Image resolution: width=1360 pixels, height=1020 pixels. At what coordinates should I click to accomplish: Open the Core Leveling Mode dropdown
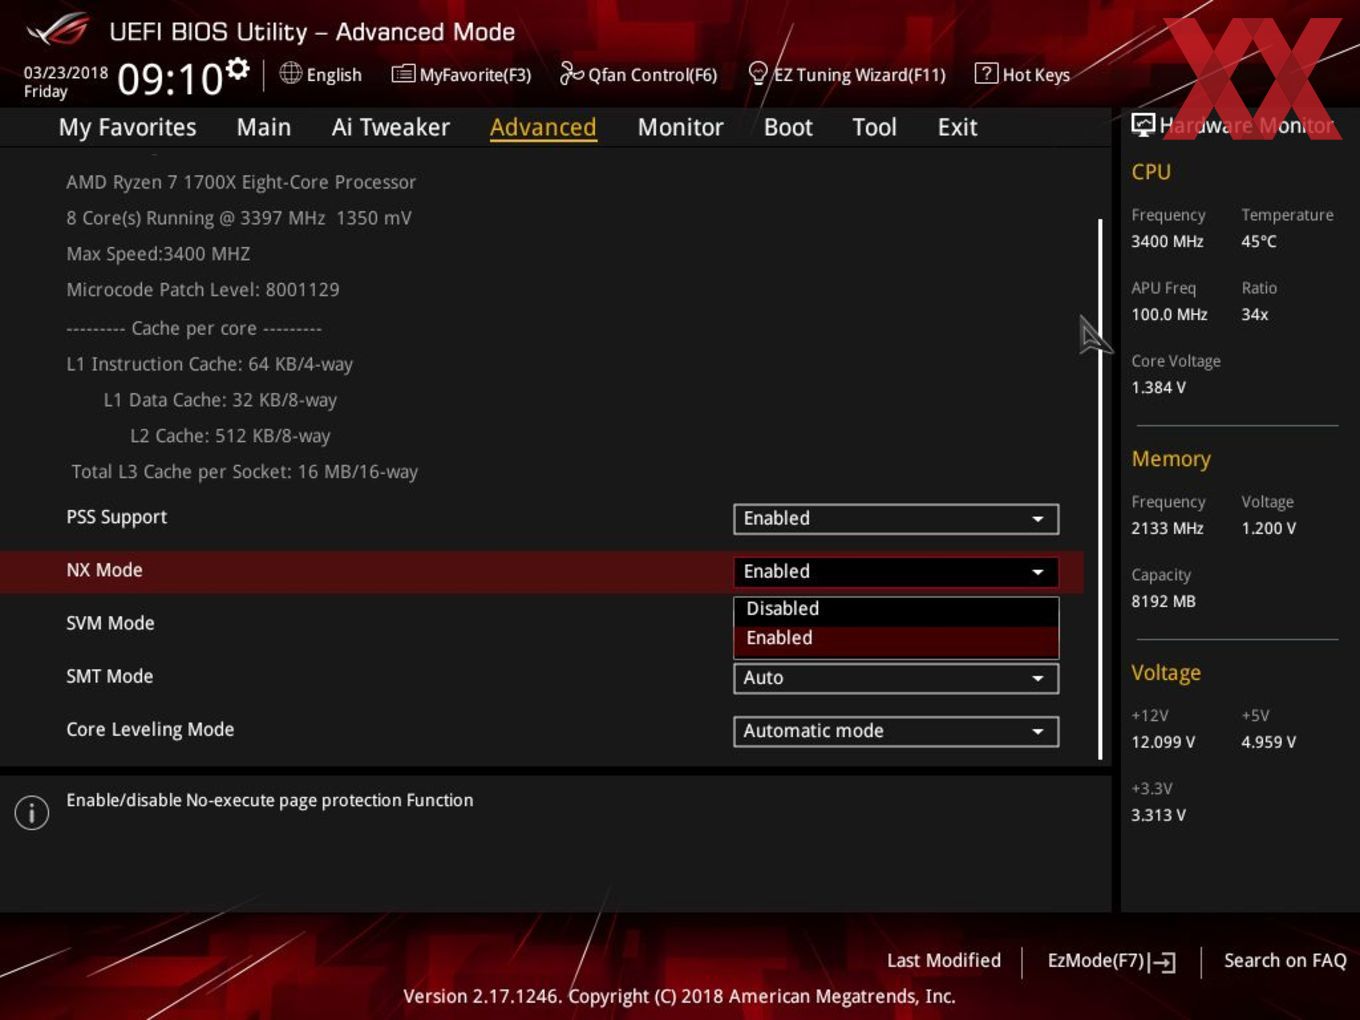pos(896,731)
